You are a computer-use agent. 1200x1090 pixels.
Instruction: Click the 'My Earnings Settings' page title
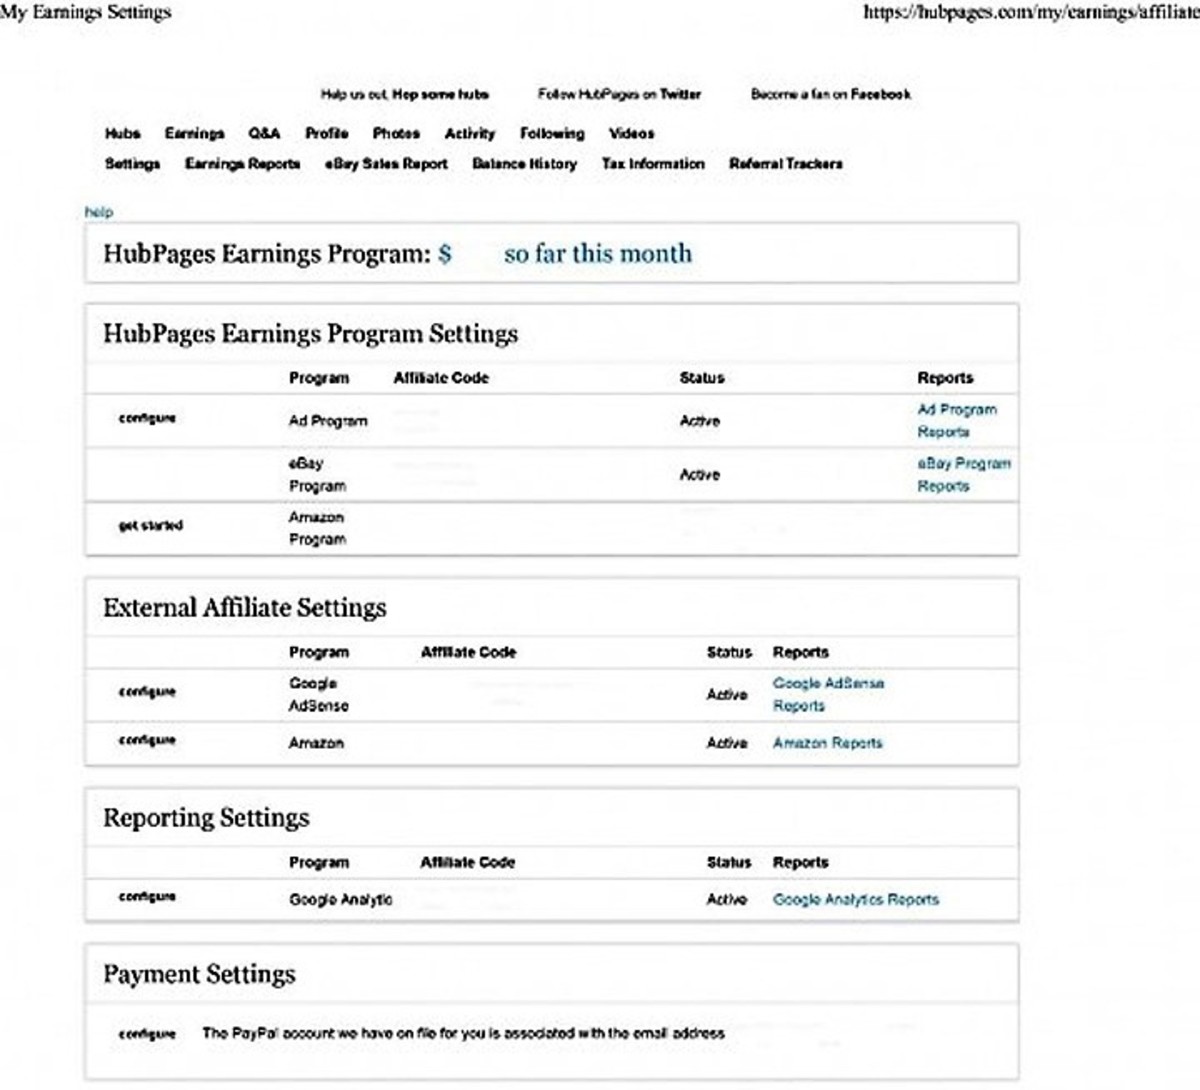85,12
